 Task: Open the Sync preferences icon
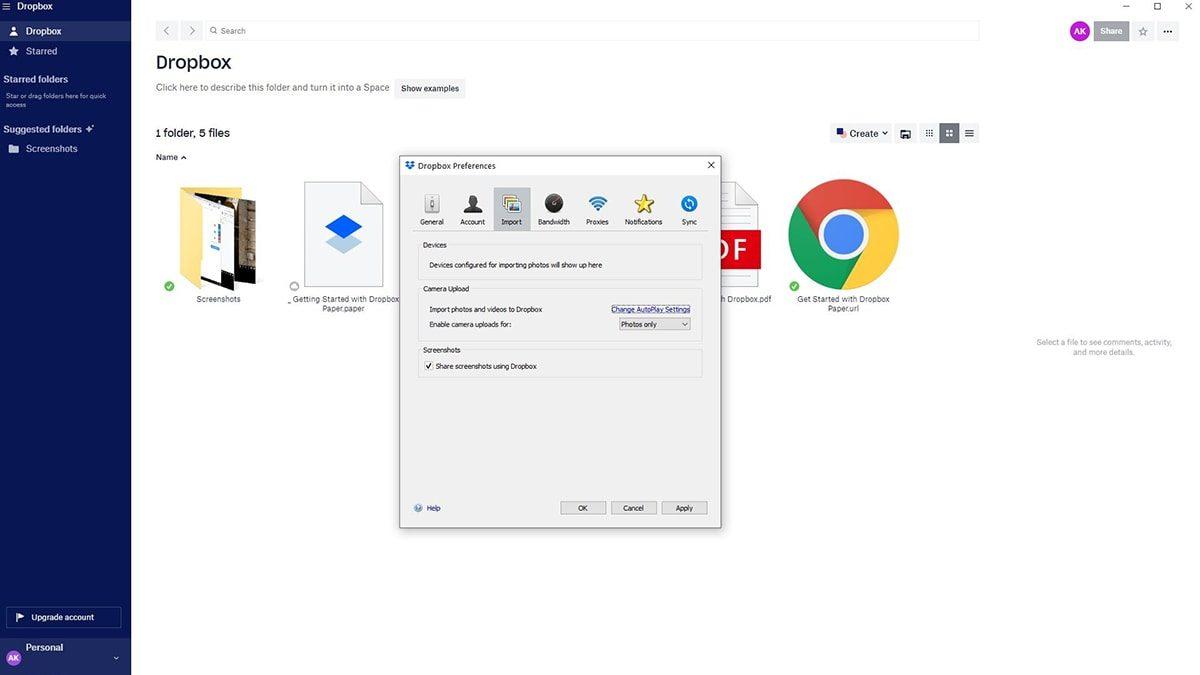(689, 208)
